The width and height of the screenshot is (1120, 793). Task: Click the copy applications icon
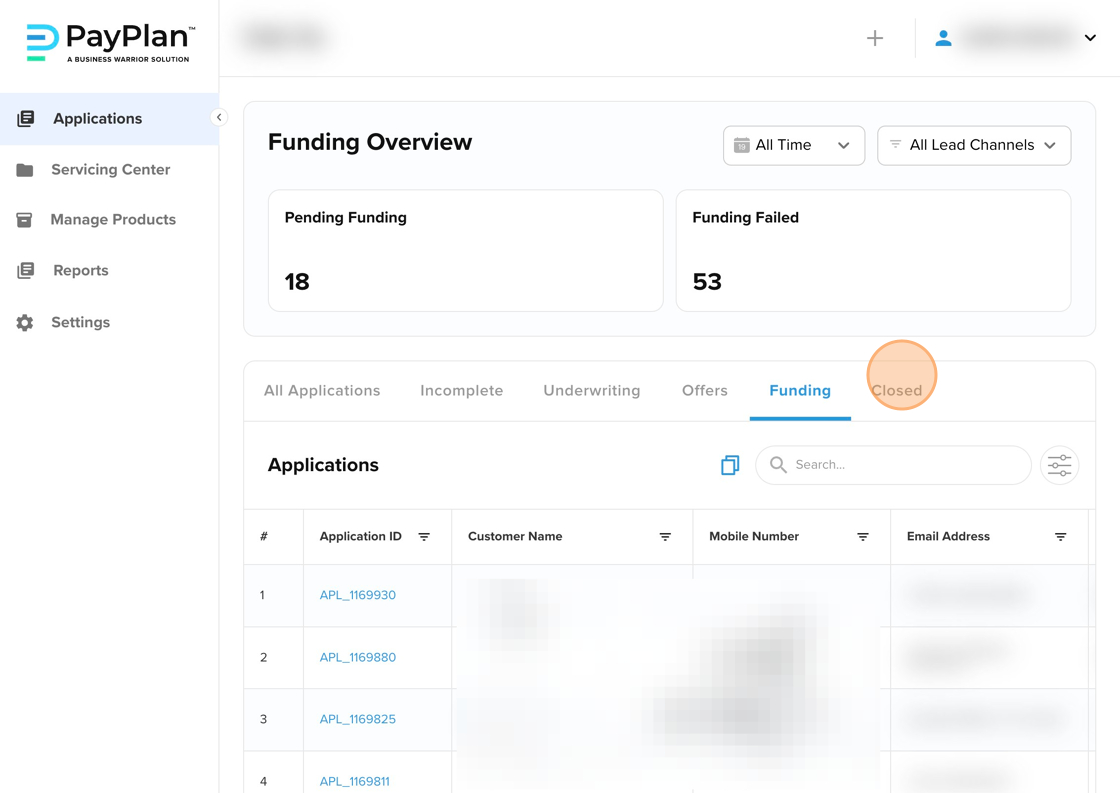[x=730, y=465]
